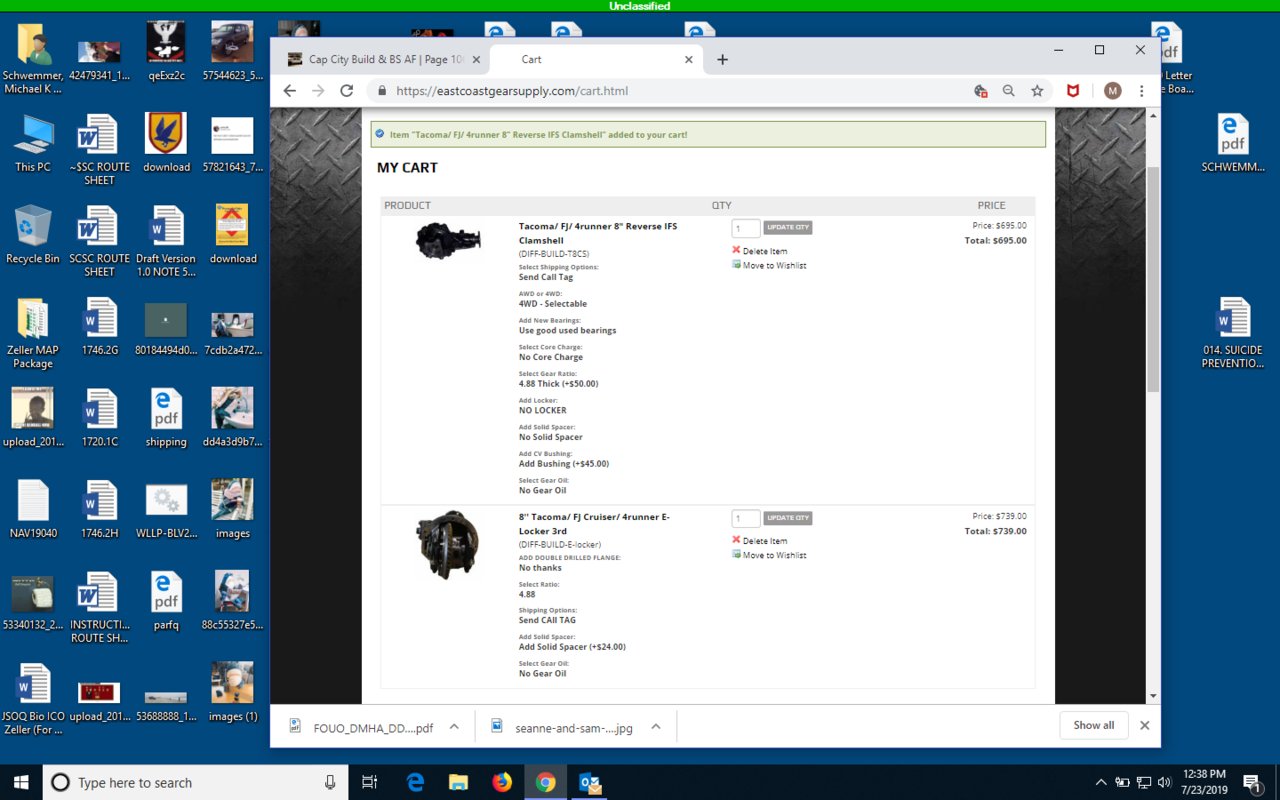Open 8" Tacoma E-Locker 3rd product link
This screenshot has width=1280, height=800.
click(594, 523)
